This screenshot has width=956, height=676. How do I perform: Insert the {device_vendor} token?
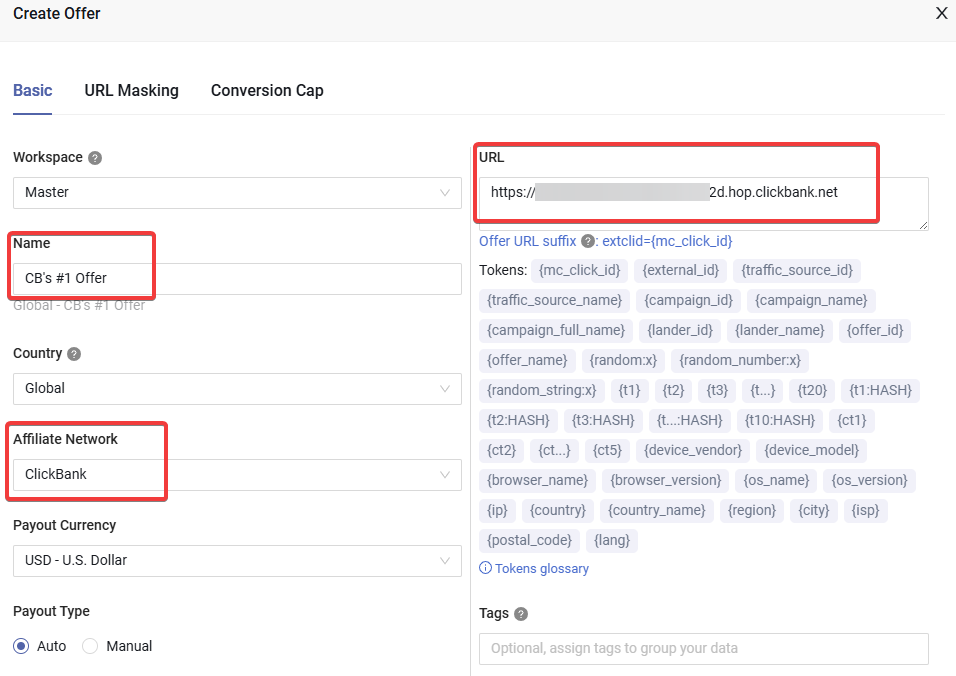[693, 450]
